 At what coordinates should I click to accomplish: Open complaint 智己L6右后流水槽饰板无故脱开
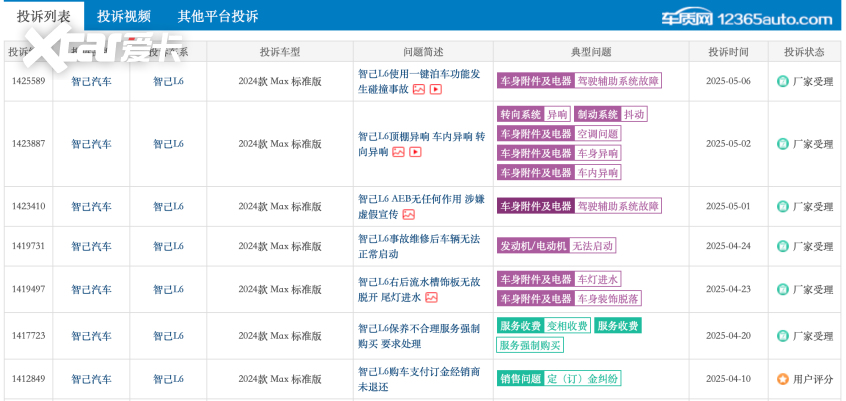tap(419, 289)
